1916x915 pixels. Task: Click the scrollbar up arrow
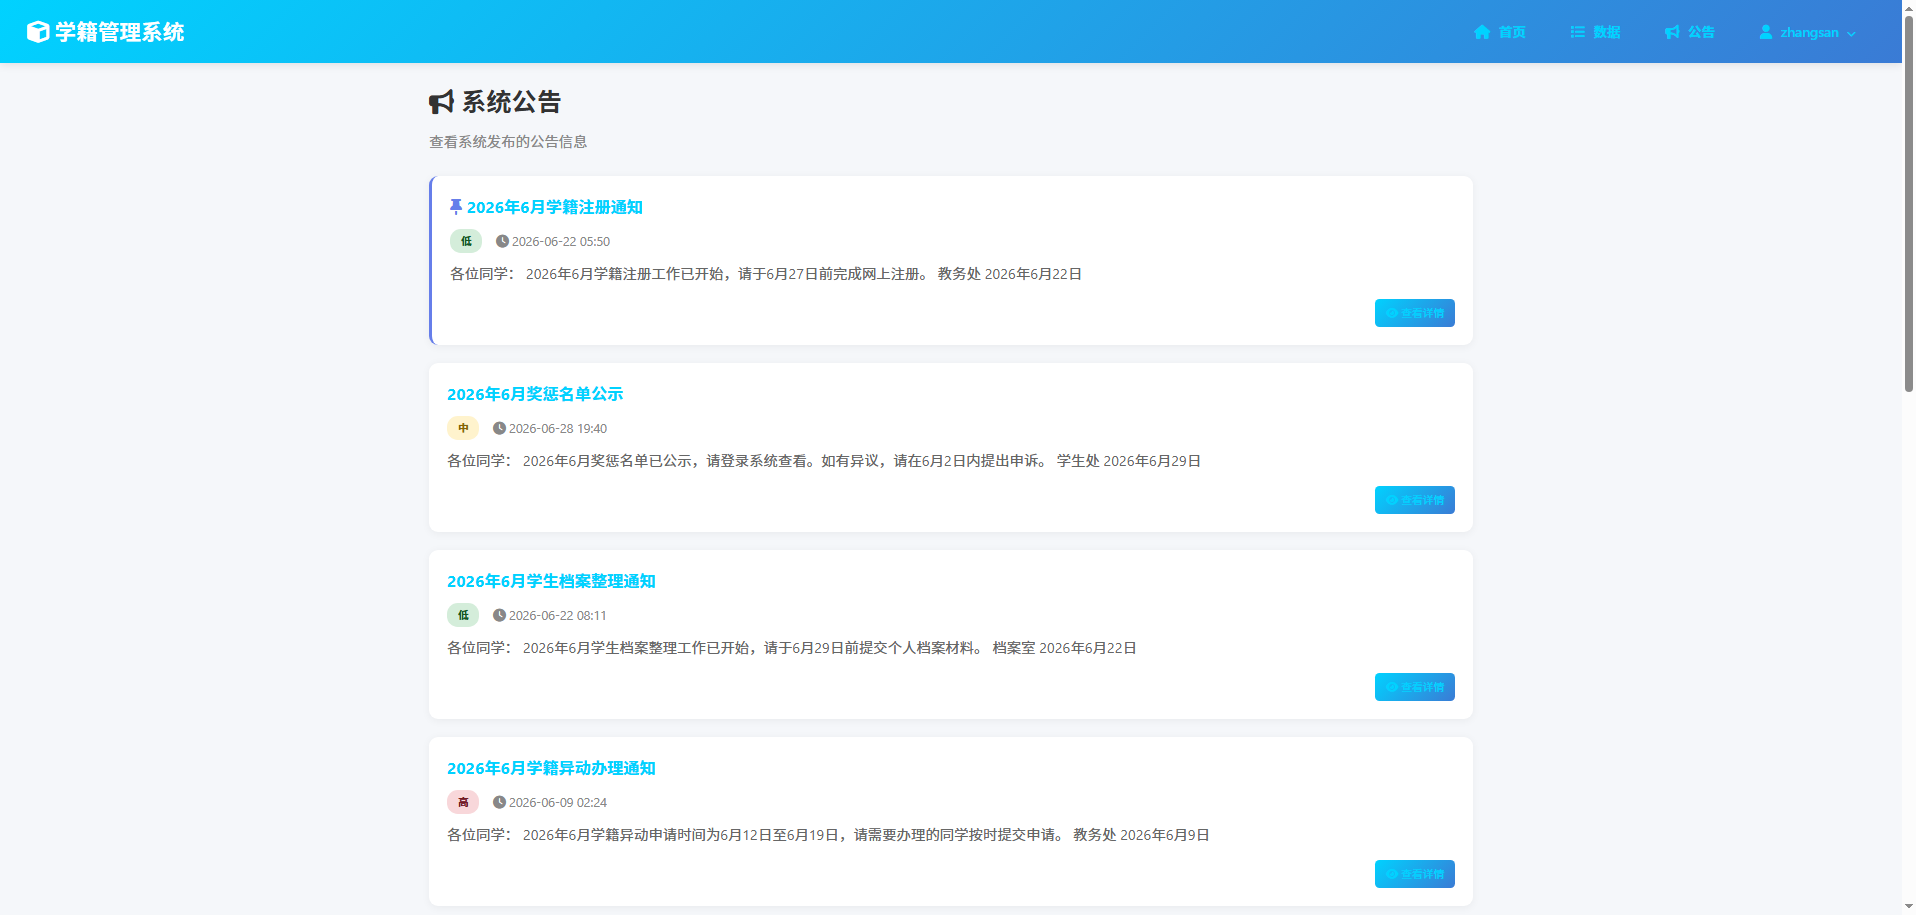coord(1908,6)
